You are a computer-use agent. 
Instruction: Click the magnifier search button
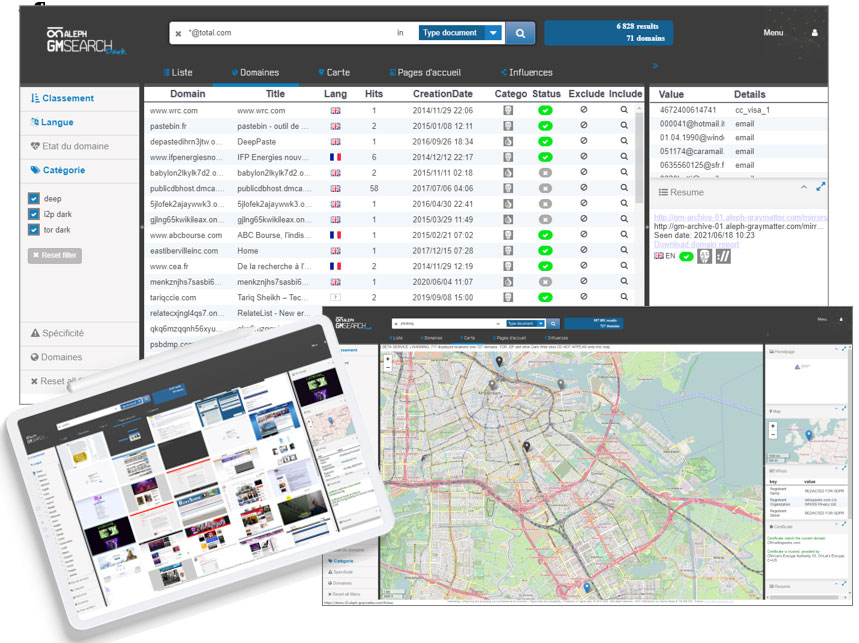tap(520, 33)
